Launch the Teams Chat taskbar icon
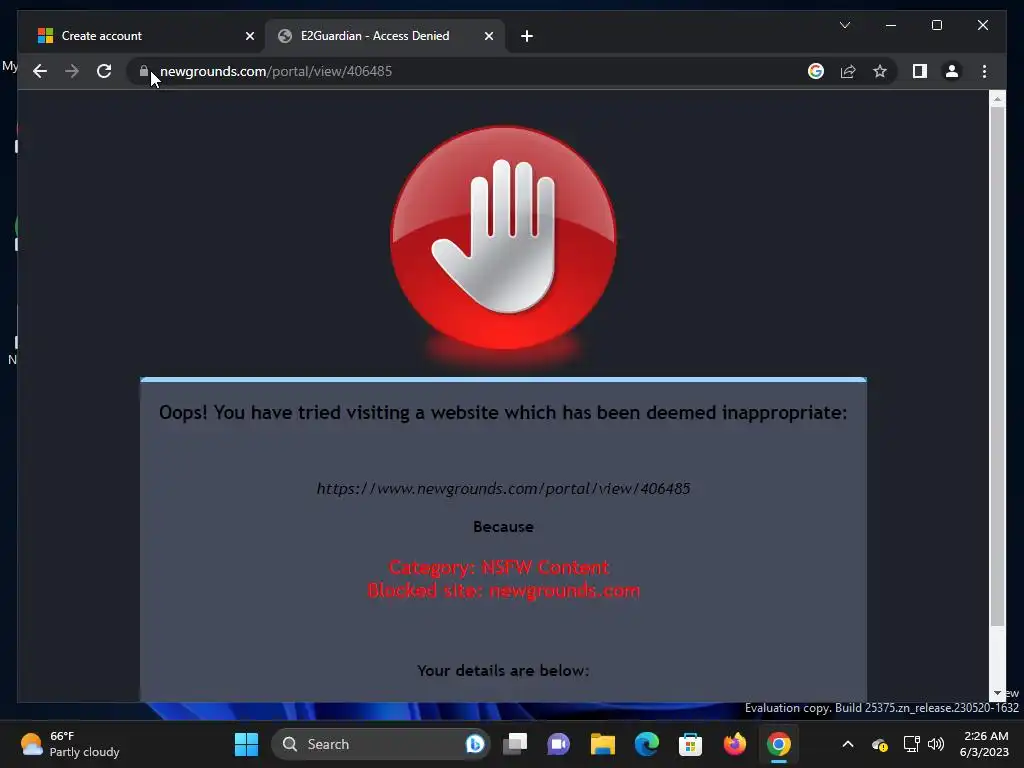Viewport: 1024px width, 768px height. (558, 744)
